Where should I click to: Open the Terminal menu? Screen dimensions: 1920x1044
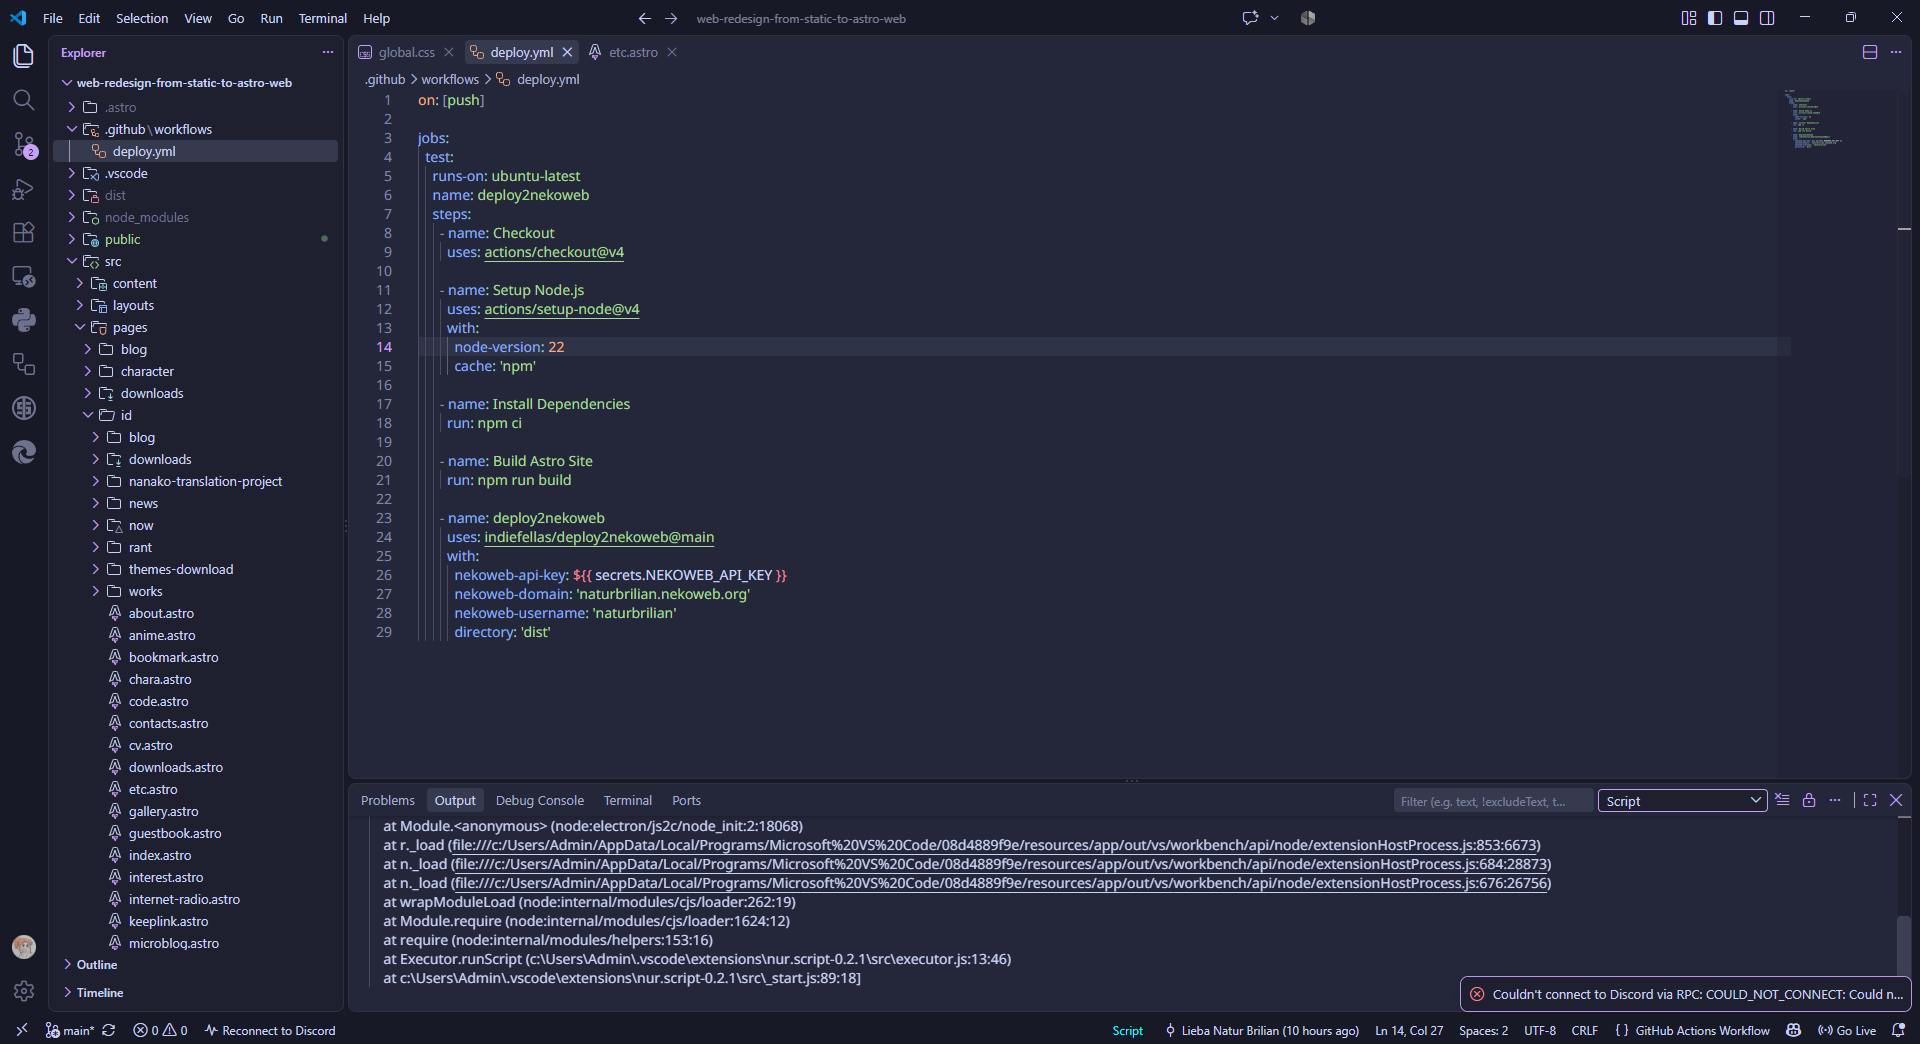[x=322, y=18]
